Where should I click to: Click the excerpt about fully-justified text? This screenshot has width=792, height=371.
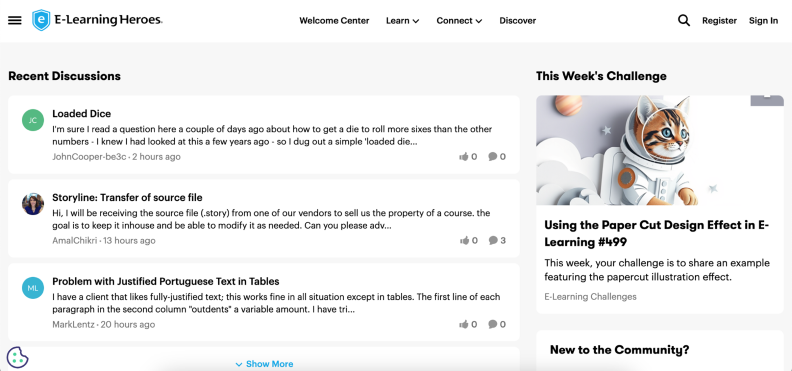pos(276,303)
